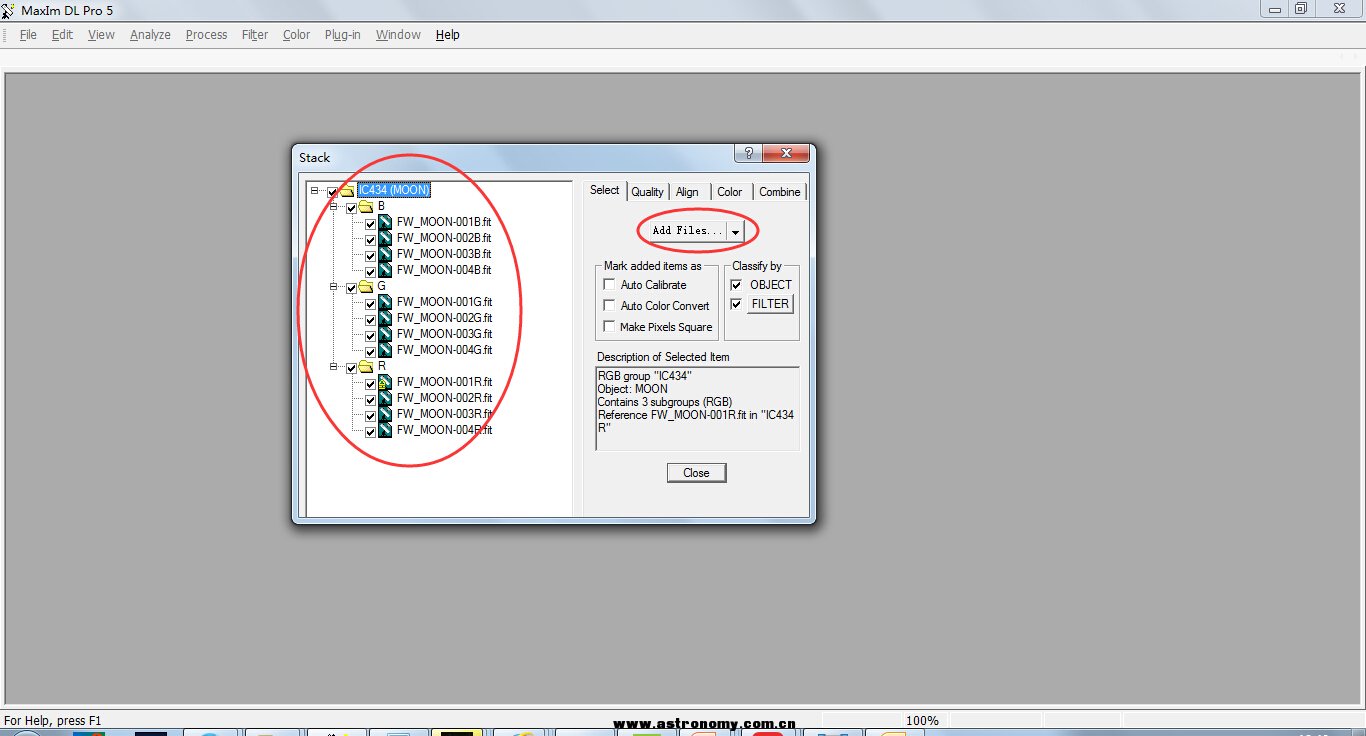
Task: Click the file icon for FW_MOON-003B.fit
Action: [385, 254]
